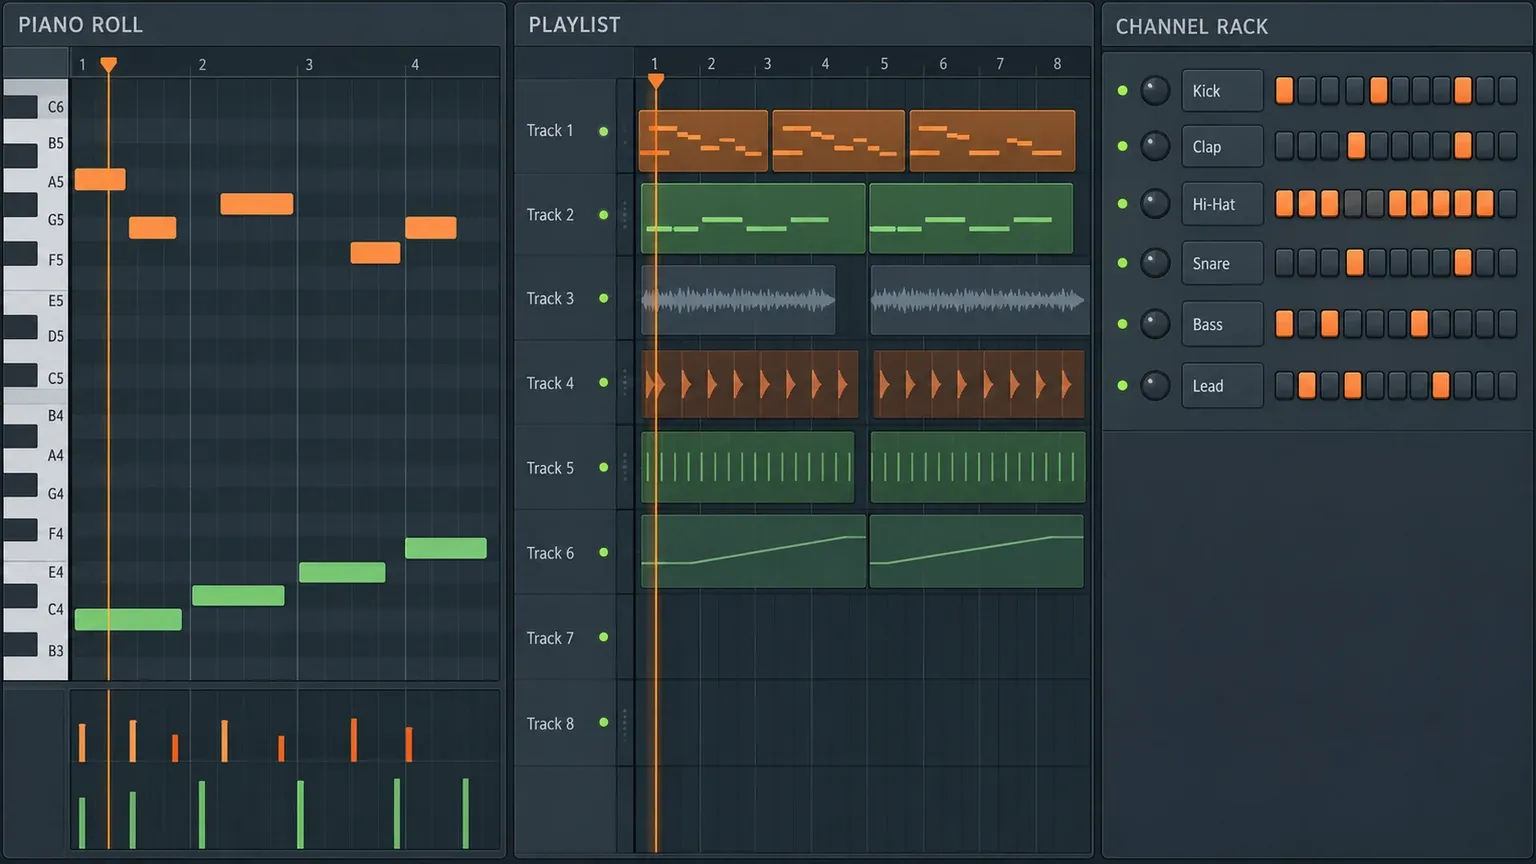The image size is (1536, 864).
Task: Mute the Clap channel green LED
Action: 1122,146
